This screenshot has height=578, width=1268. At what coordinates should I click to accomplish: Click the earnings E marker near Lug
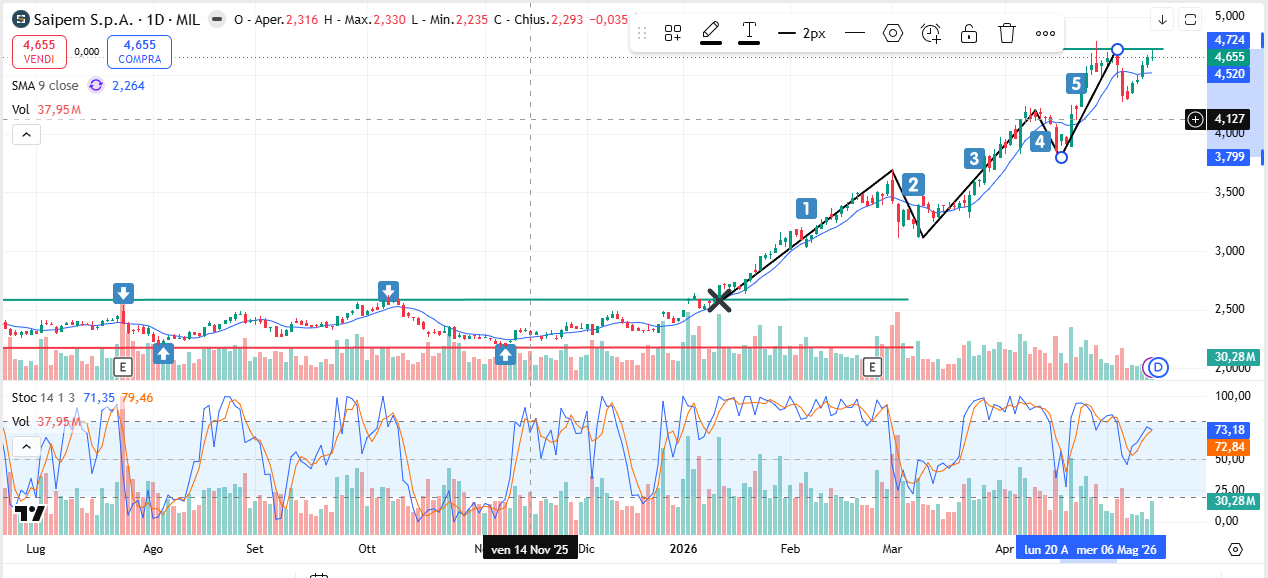pos(123,367)
